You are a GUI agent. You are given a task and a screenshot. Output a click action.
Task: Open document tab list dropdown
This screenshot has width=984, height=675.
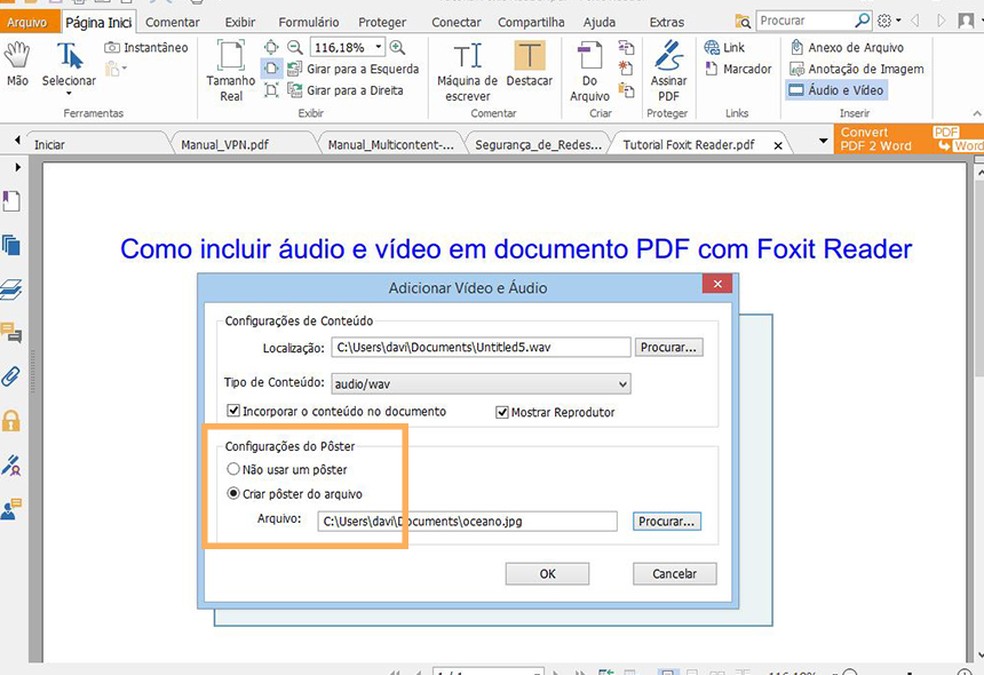coord(823,141)
